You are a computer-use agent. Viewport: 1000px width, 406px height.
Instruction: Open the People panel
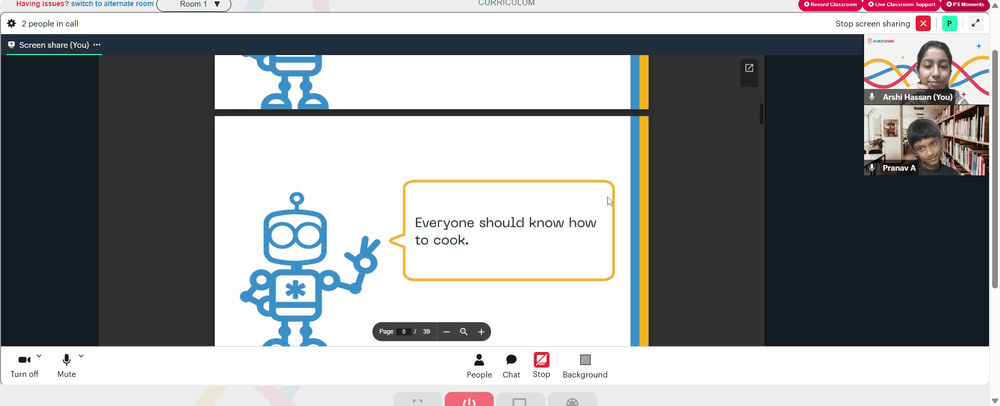479,366
